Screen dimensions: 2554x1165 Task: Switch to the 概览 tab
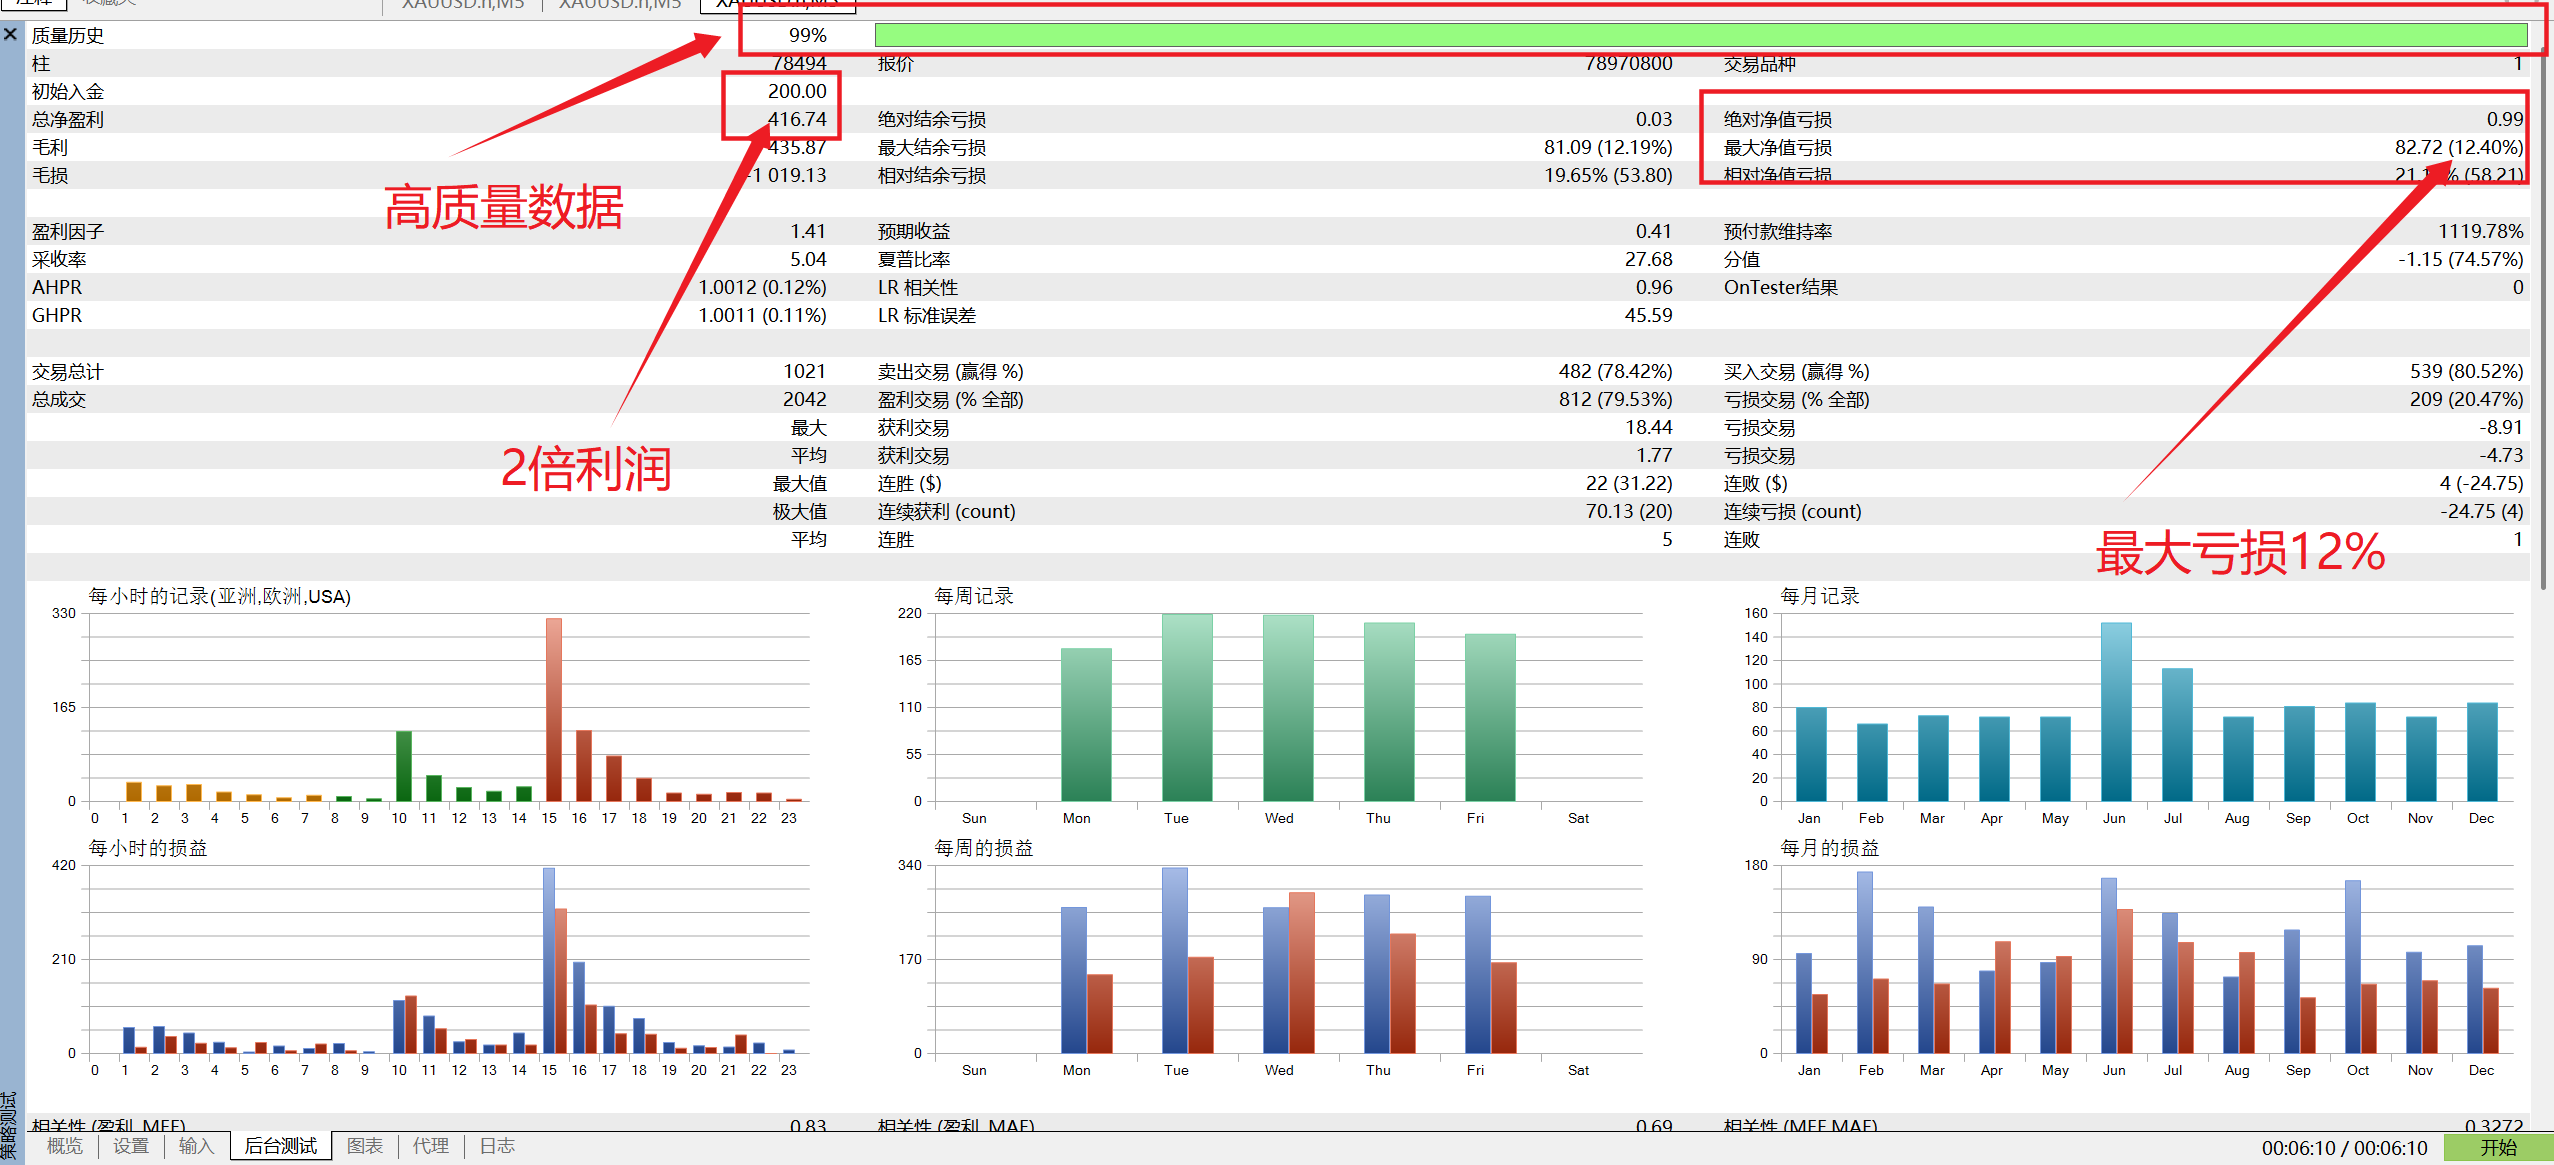click(65, 1146)
